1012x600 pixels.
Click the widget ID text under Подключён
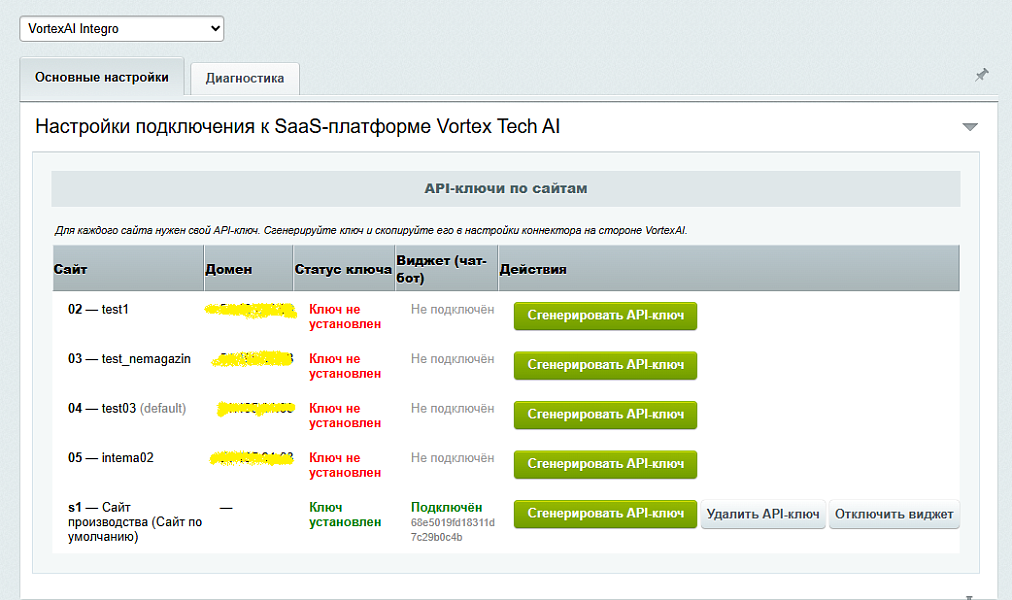pos(453,530)
